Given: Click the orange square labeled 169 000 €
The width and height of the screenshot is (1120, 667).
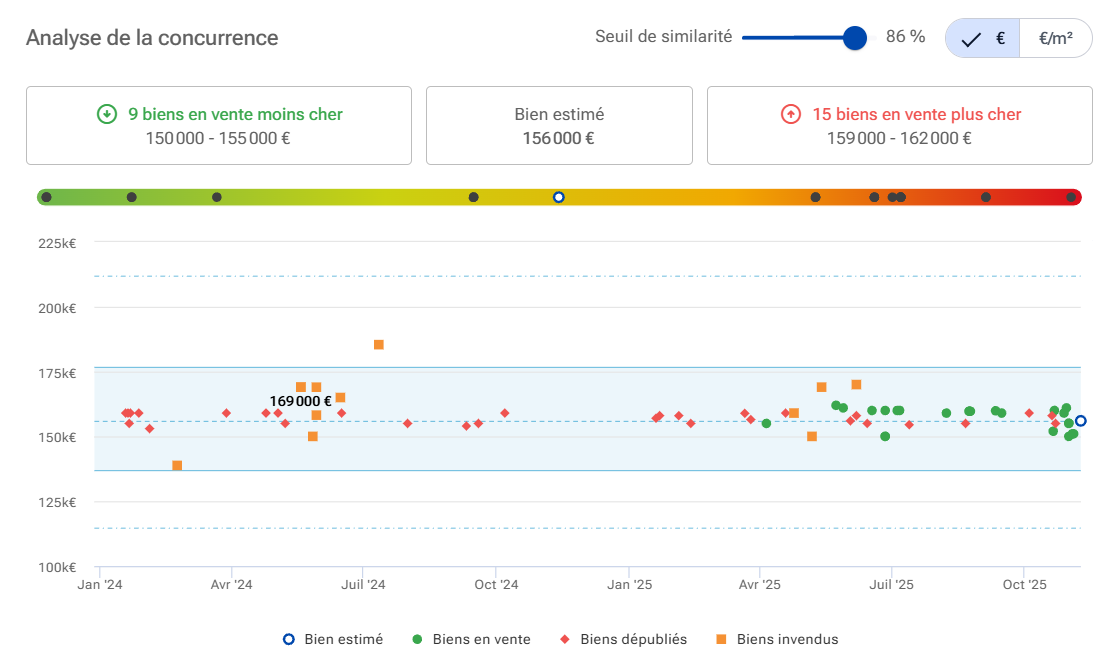Looking at the screenshot, I should pyautogui.click(x=301, y=387).
